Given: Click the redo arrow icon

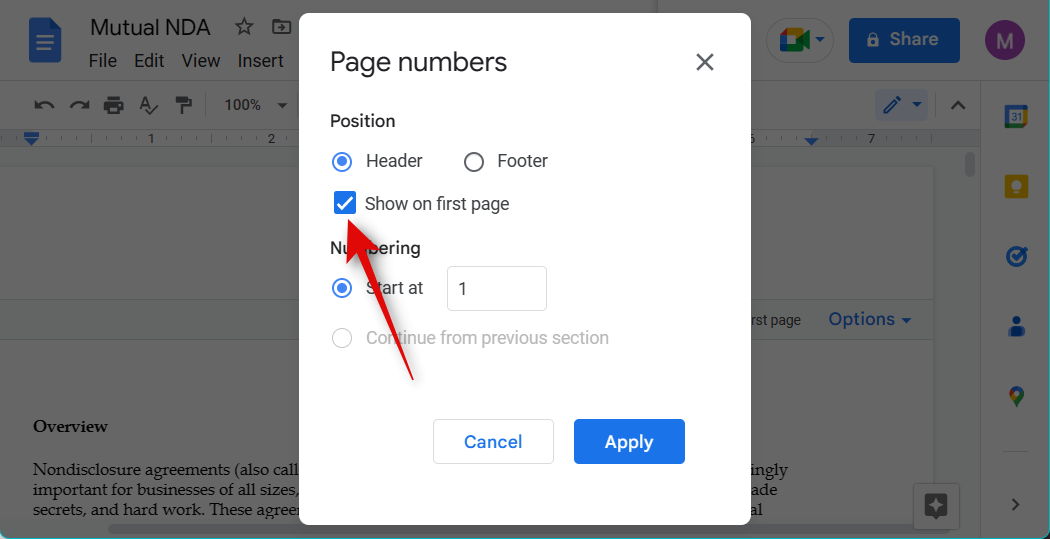Looking at the screenshot, I should tap(79, 105).
